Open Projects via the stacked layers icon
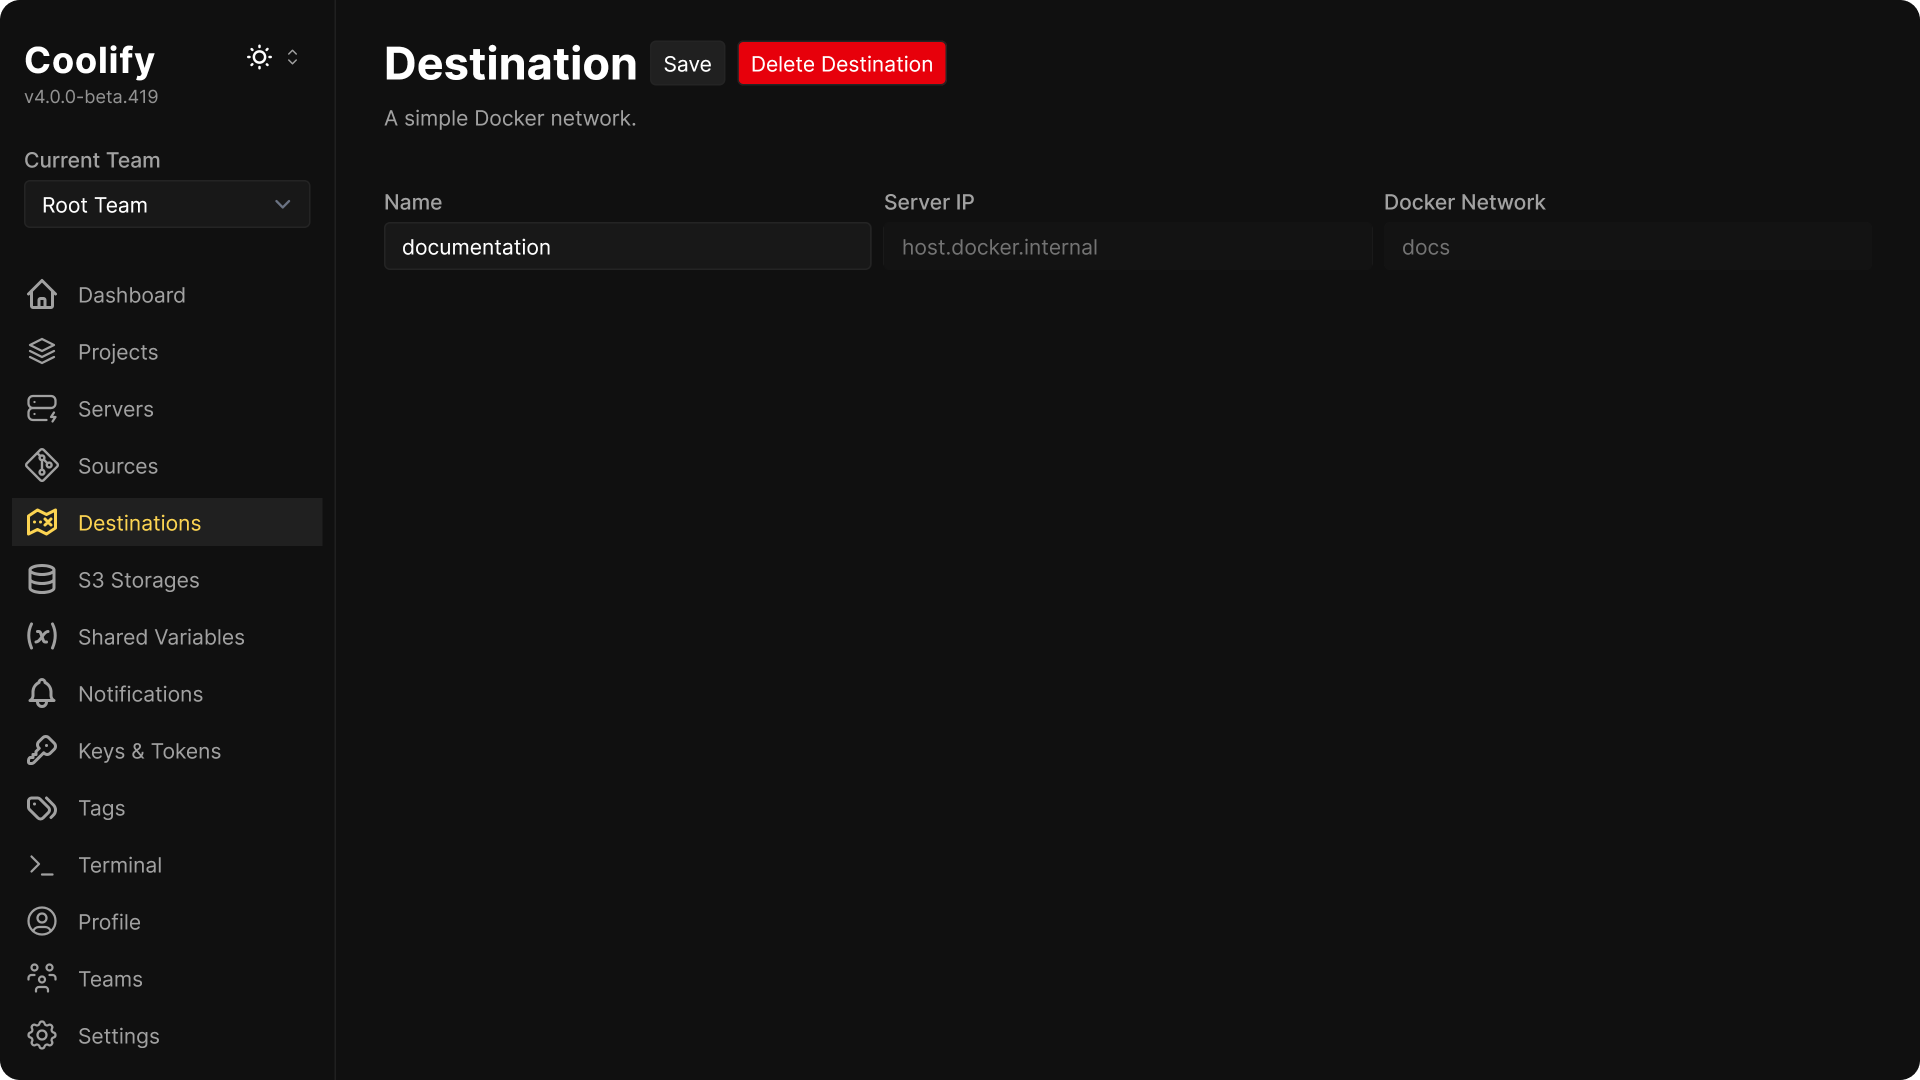The height and width of the screenshot is (1080, 1920). [x=41, y=351]
